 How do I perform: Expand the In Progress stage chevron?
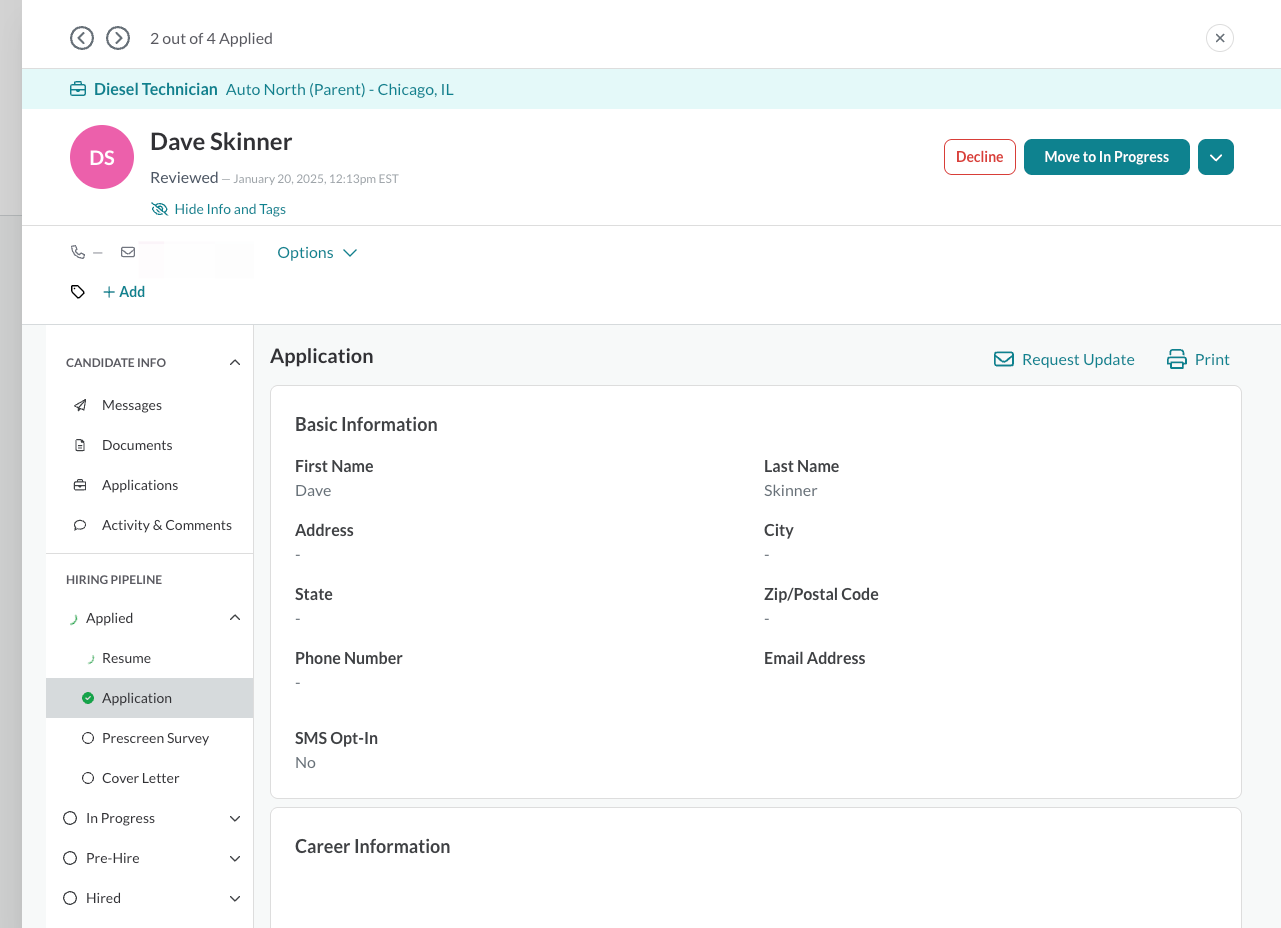[235, 818]
